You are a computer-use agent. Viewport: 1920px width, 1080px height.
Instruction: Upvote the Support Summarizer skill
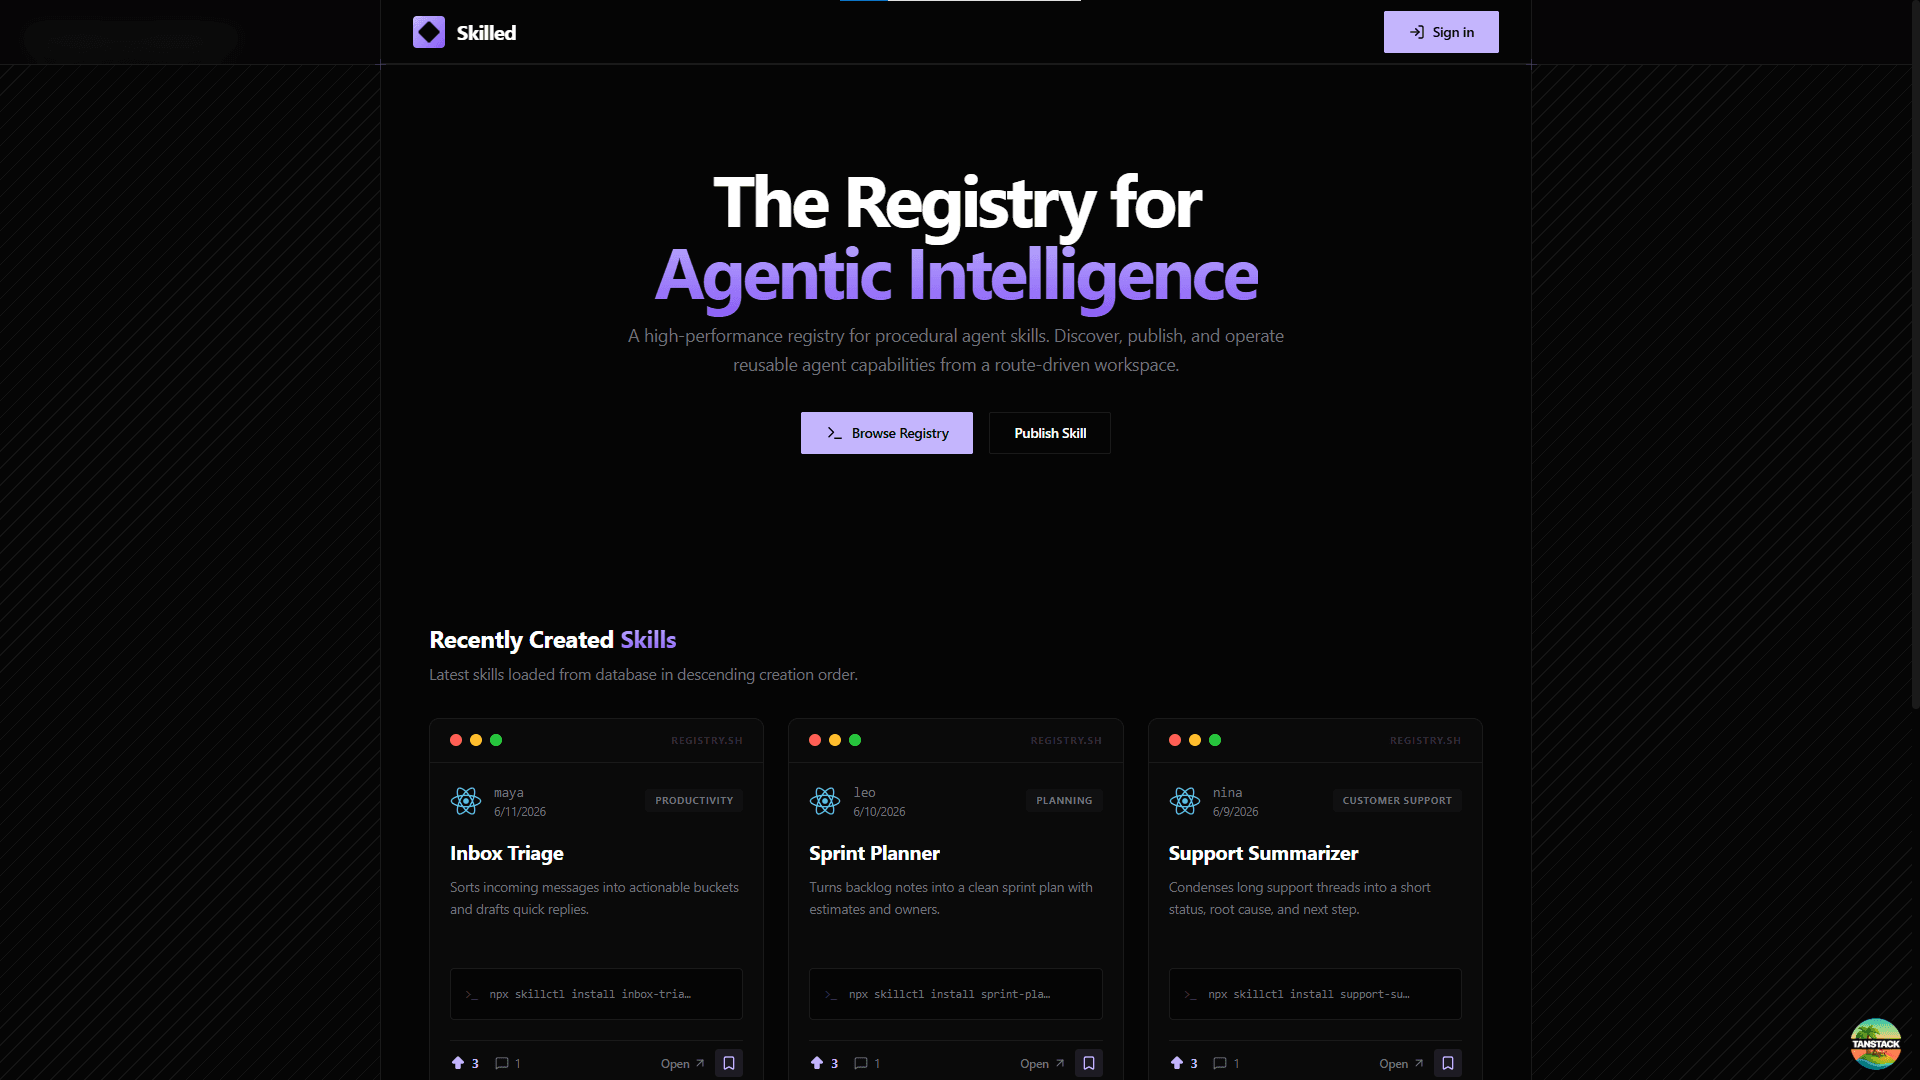click(1184, 1063)
